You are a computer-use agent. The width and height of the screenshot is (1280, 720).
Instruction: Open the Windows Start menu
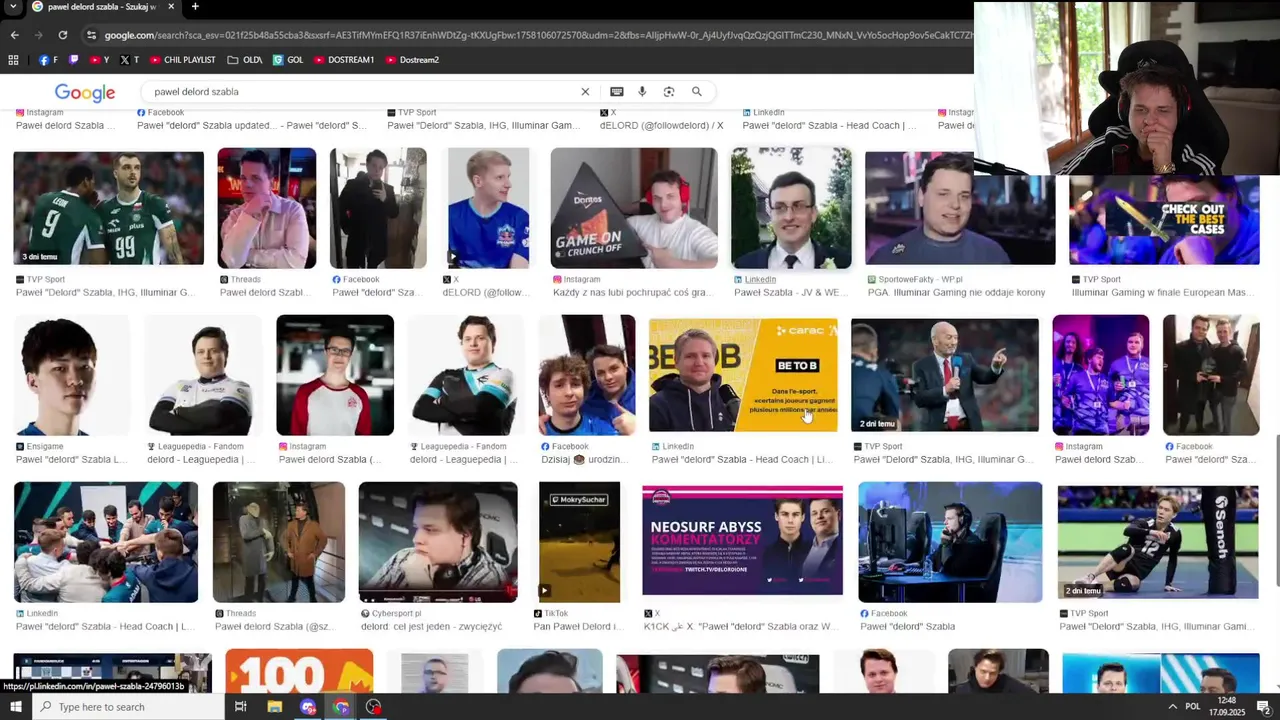pos(16,707)
